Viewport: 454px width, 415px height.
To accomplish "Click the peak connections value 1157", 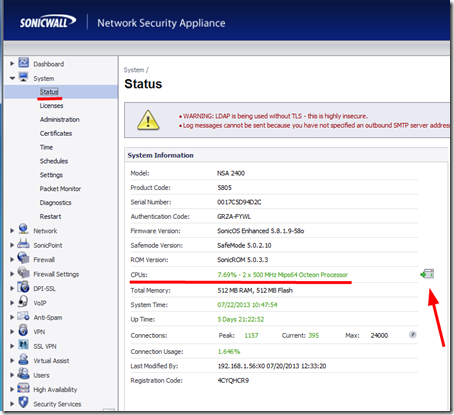I will 251,335.
